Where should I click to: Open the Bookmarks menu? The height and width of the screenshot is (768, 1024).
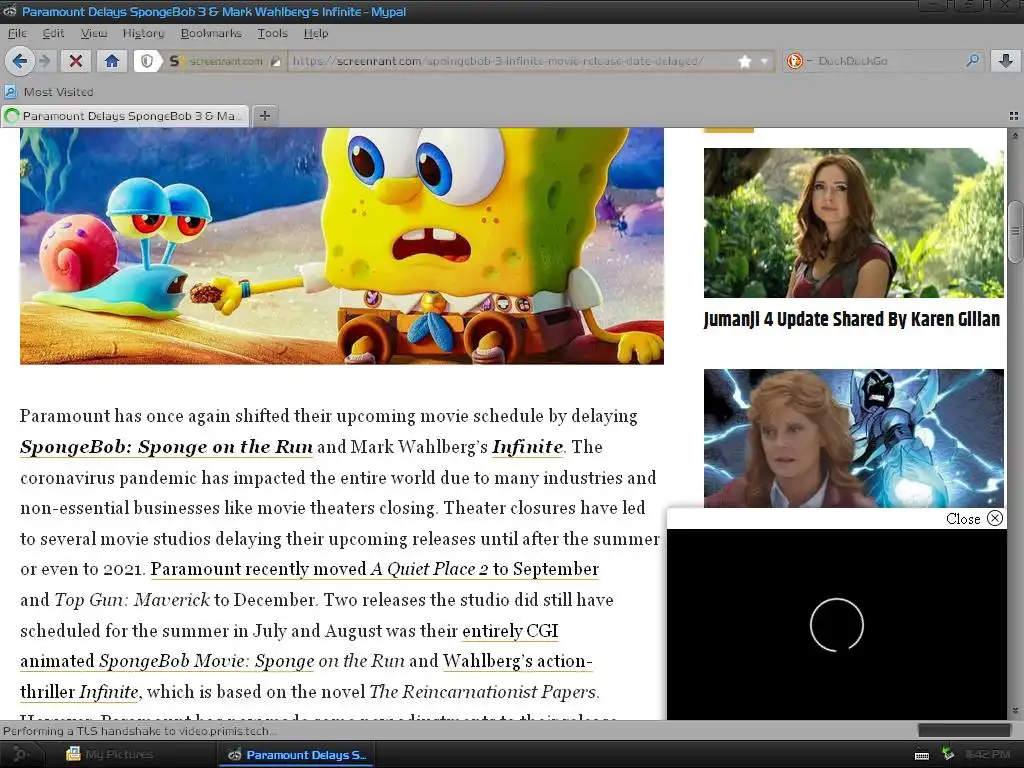pos(211,33)
